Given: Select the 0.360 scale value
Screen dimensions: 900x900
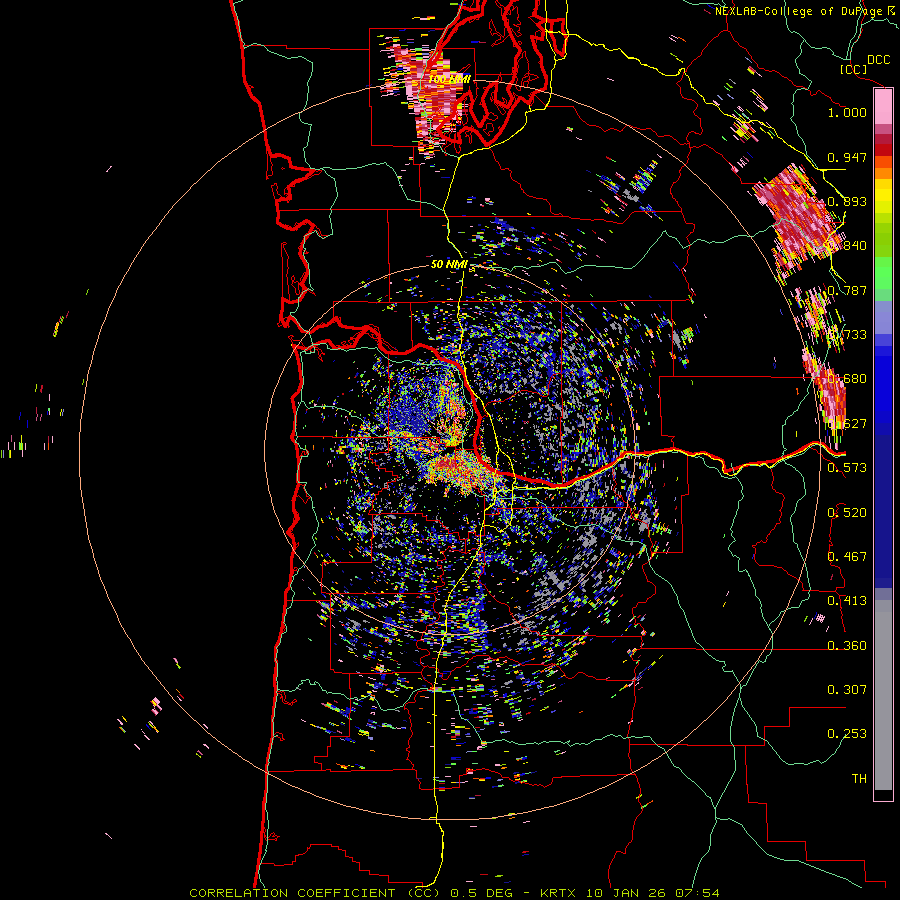Looking at the screenshot, I should pyautogui.click(x=847, y=646).
